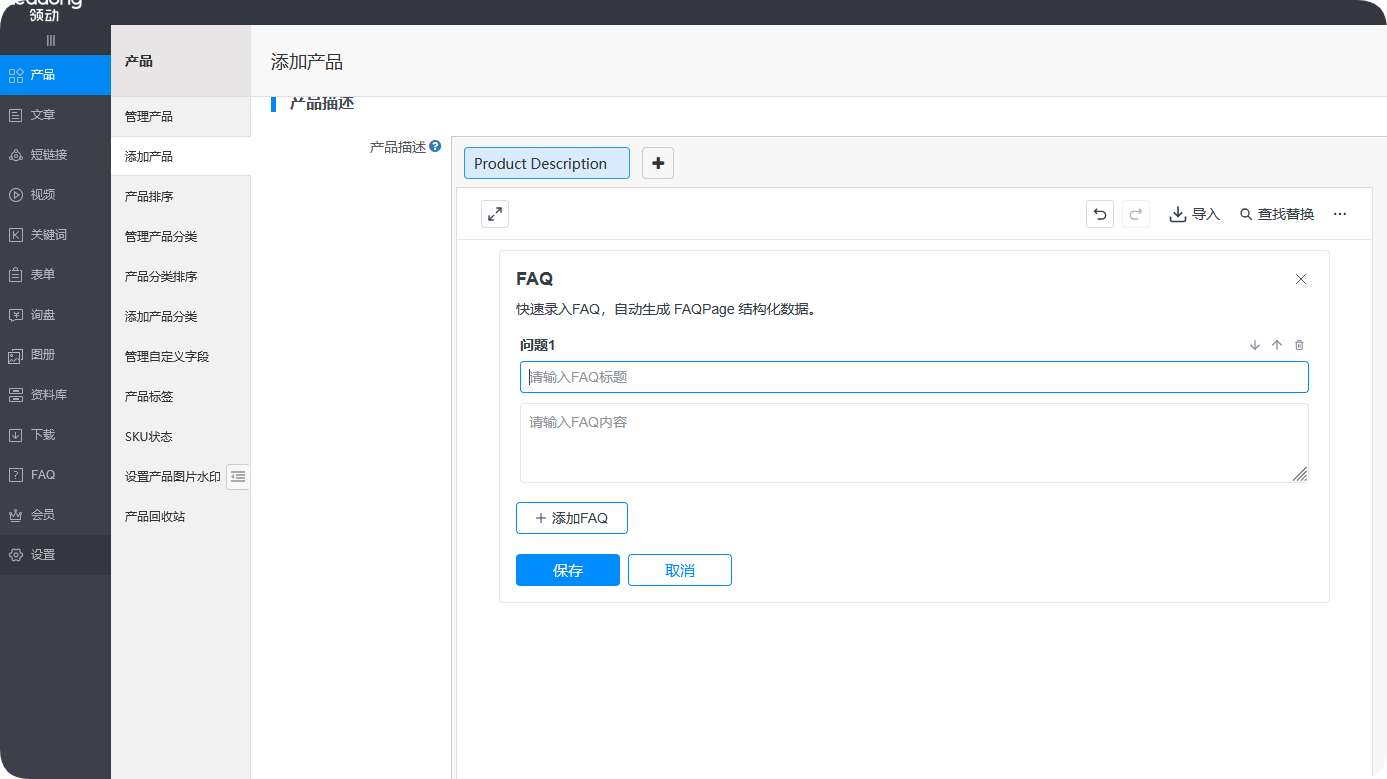Open the 资料库 sidebar section
1387x779 pixels.
coord(55,395)
